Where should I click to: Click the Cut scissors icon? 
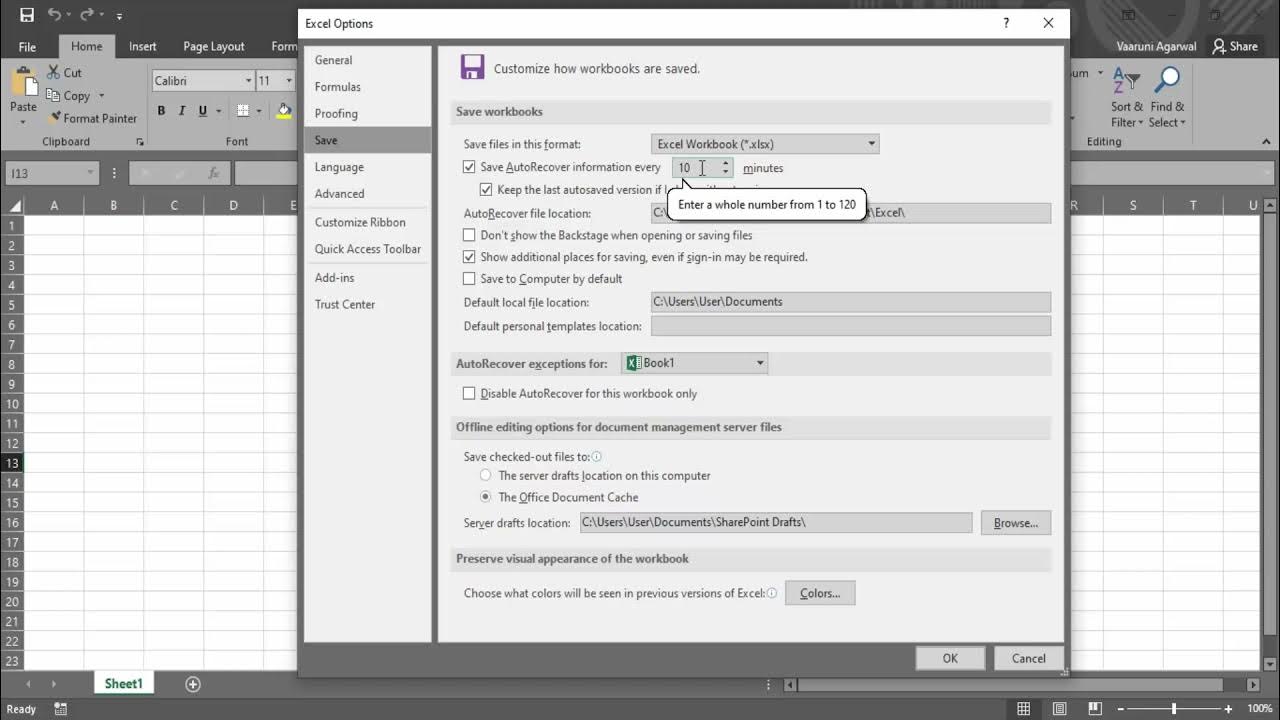(53, 72)
